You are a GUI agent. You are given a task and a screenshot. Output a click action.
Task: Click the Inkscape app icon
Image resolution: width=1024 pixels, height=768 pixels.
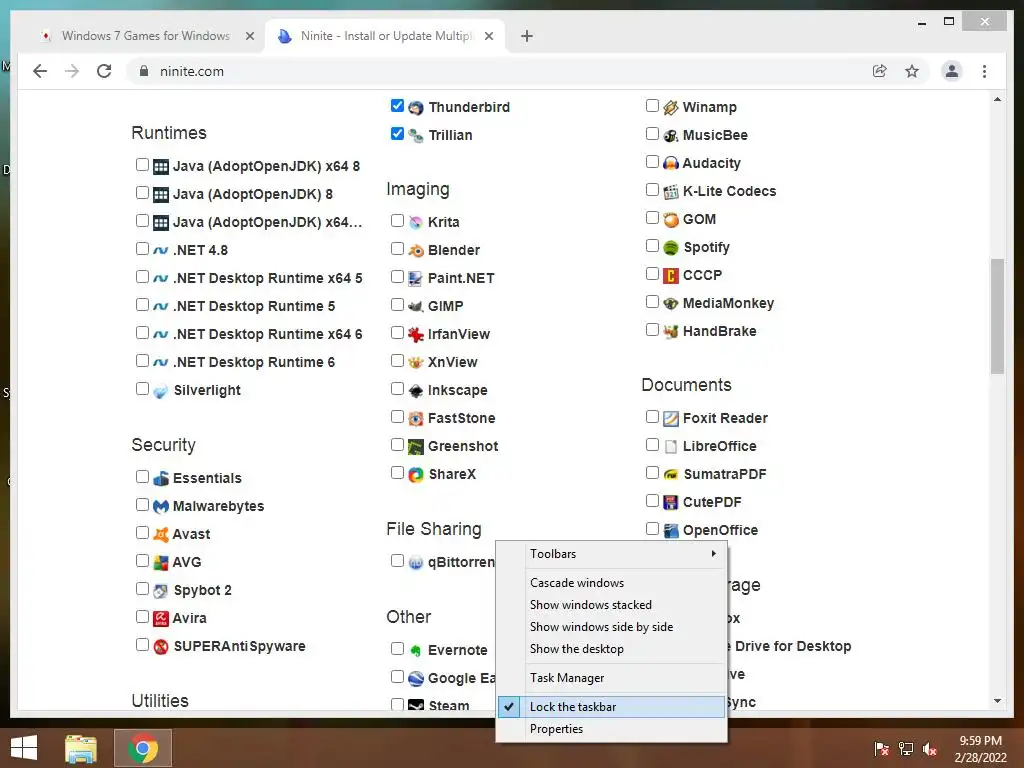point(416,391)
